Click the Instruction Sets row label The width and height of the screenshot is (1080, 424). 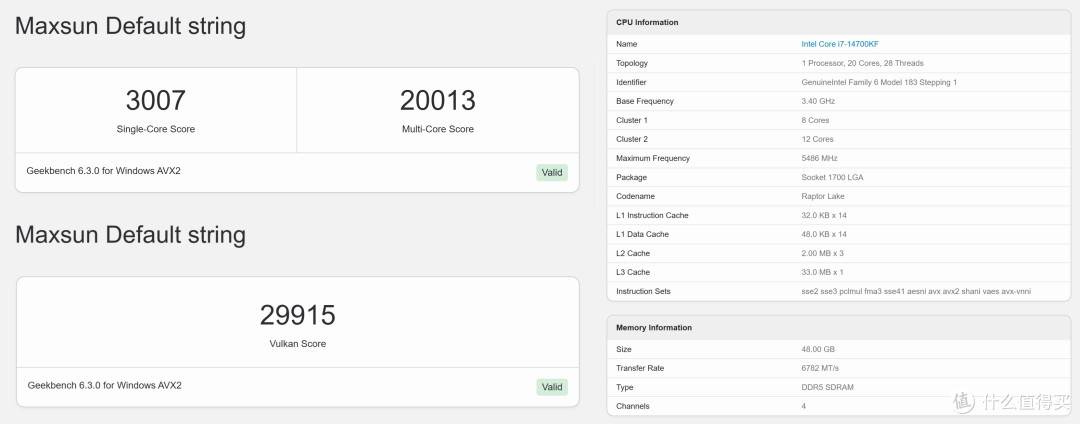[x=643, y=292]
